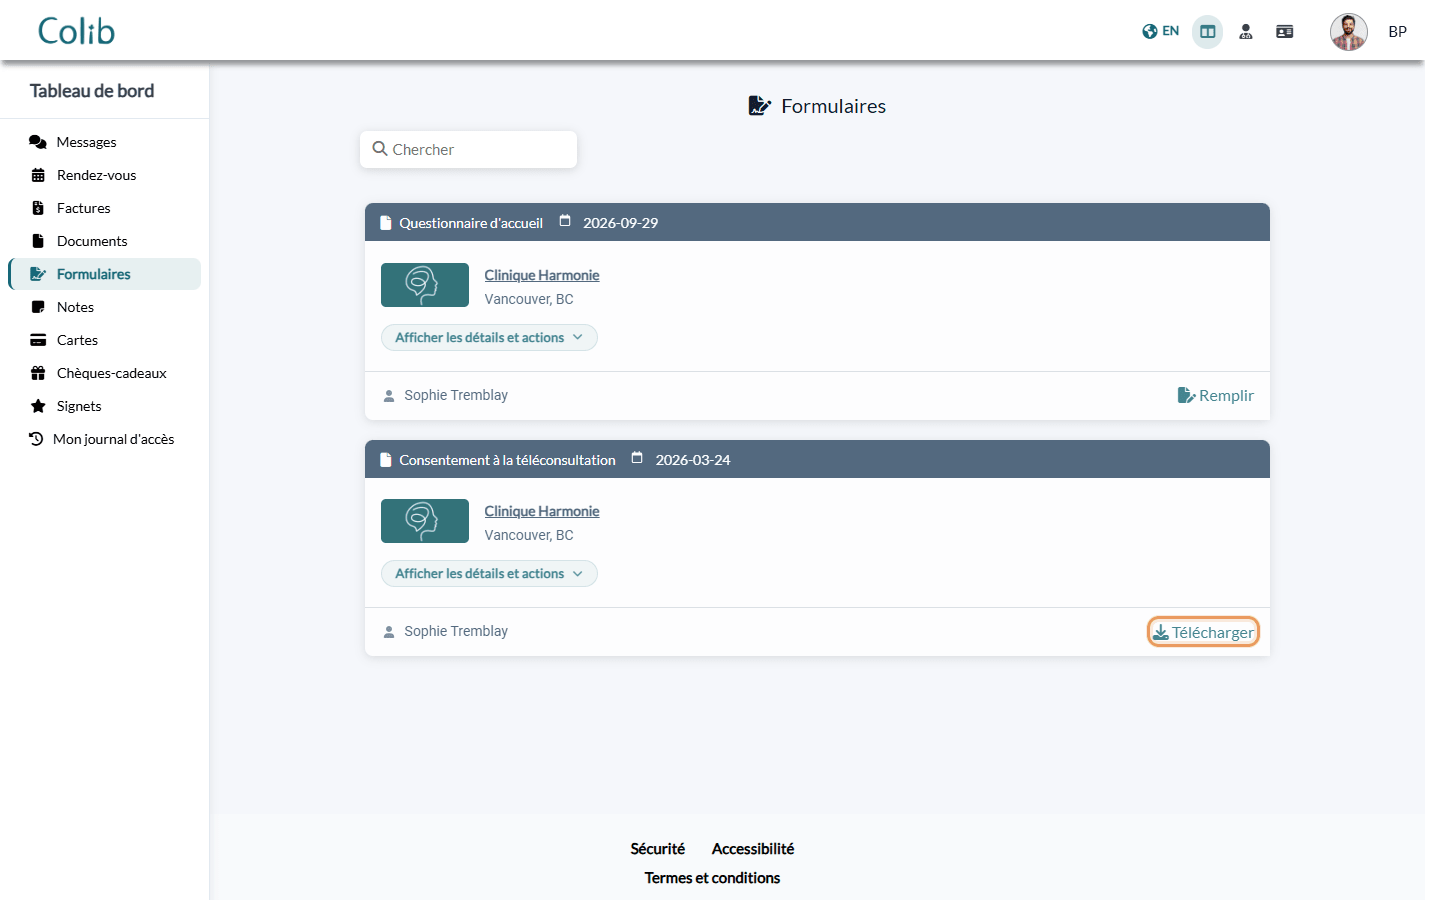The height and width of the screenshot is (900, 1440).
Task: Click the Consentement à la téléconsultation title
Action: 507,460
